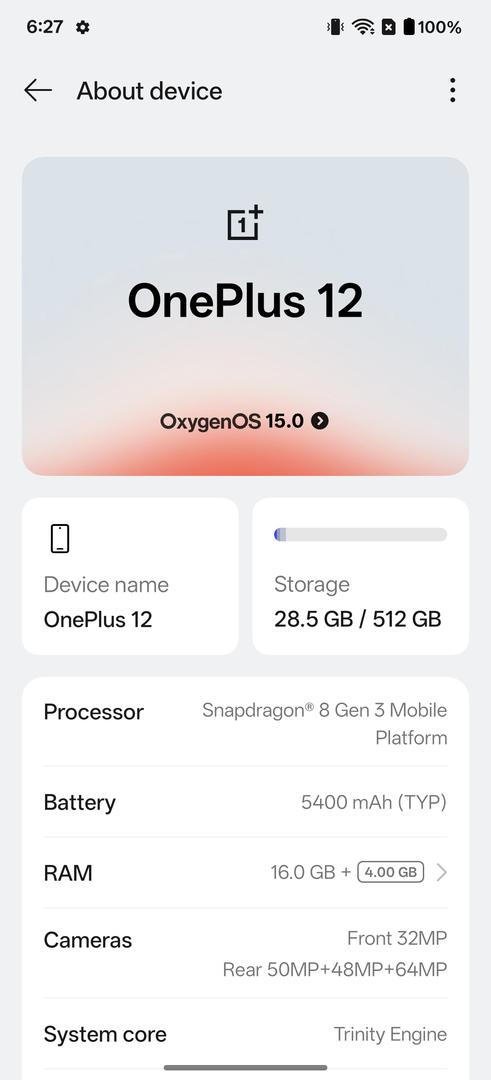The image size is (491, 1080).
Task: Tap the OnePlus logo icon
Action: 246,222
